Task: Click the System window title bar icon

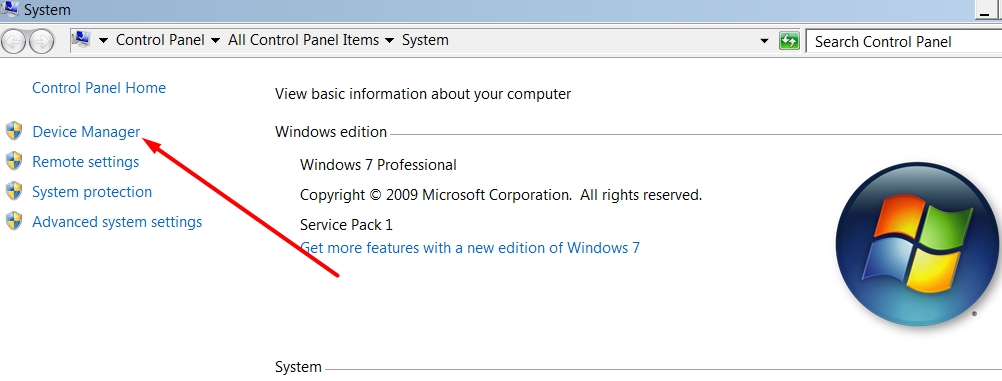Action: coord(10,10)
